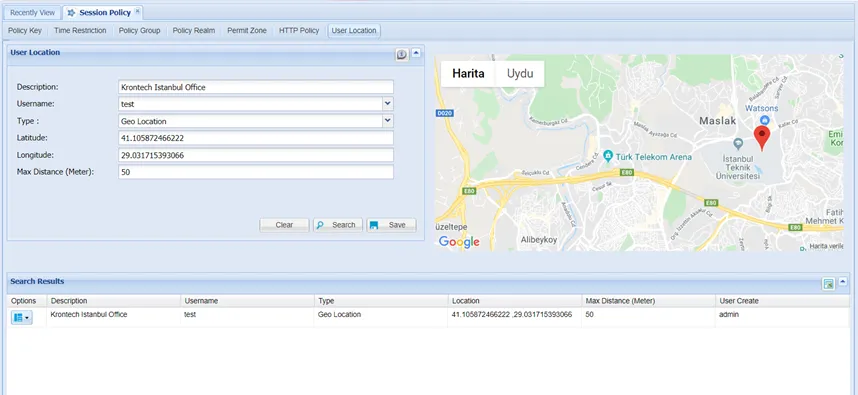858x395 pixels.
Task: Click the Alibeyköy label on the map
Action: click(539, 240)
